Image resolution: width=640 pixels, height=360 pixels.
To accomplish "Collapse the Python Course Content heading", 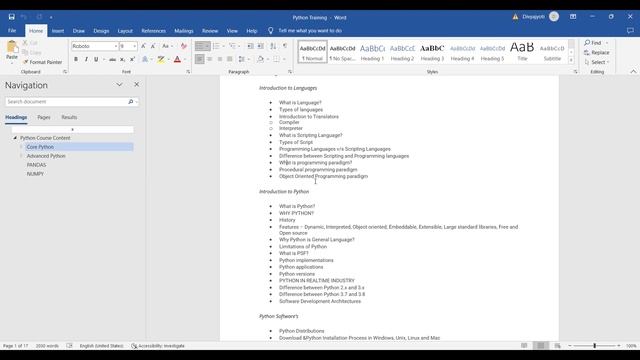I will 15,138.
